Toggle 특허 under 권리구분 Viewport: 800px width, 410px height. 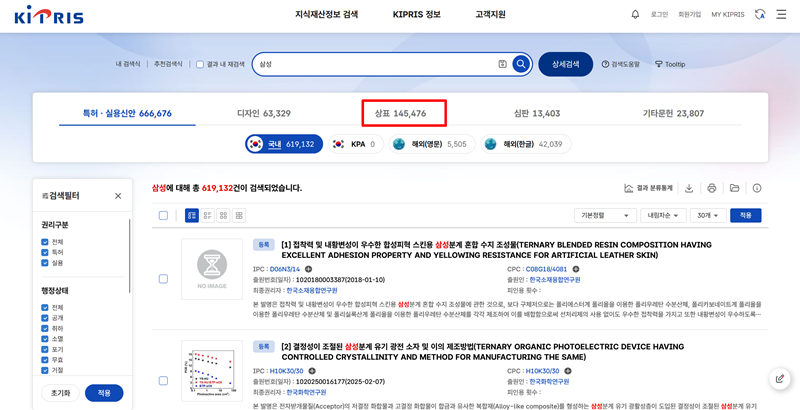point(45,252)
